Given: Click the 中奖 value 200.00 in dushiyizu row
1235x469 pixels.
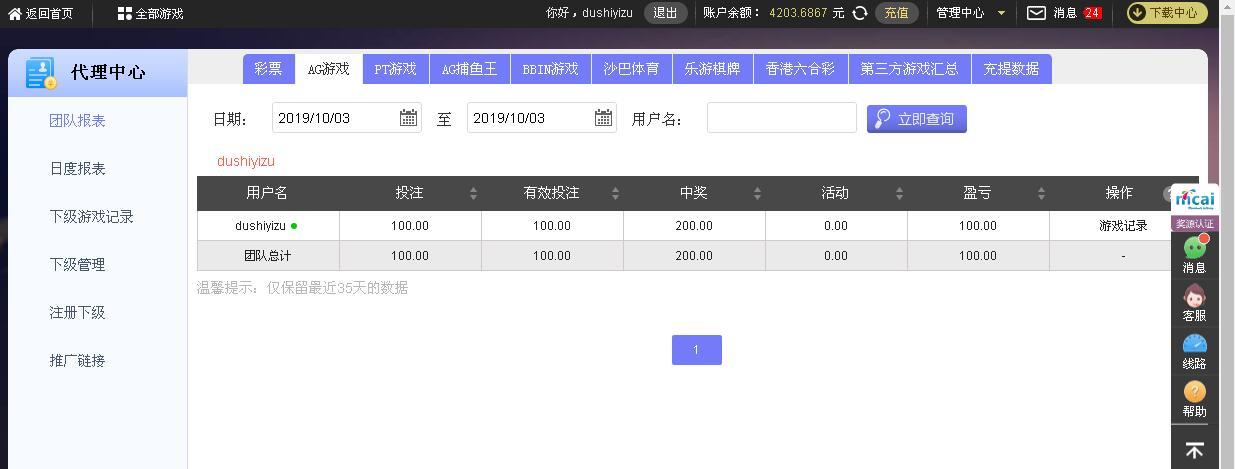Looking at the screenshot, I should [x=694, y=226].
